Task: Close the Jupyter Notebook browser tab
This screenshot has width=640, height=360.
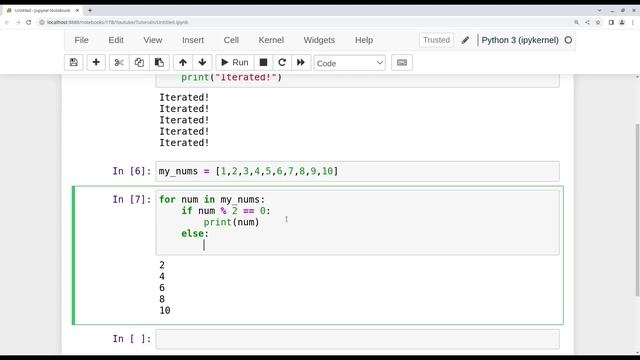Action: click(77, 10)
